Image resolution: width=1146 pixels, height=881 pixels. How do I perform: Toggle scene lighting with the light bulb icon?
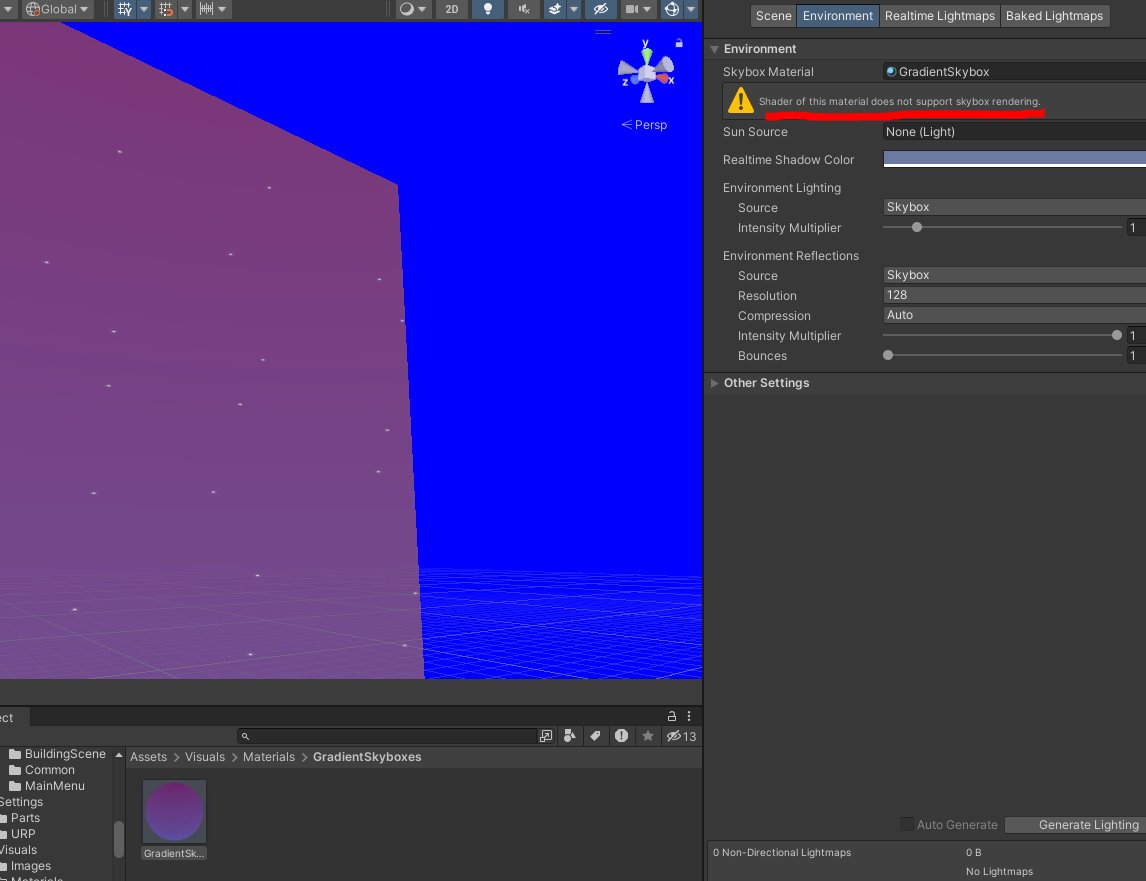click(486, 9)
